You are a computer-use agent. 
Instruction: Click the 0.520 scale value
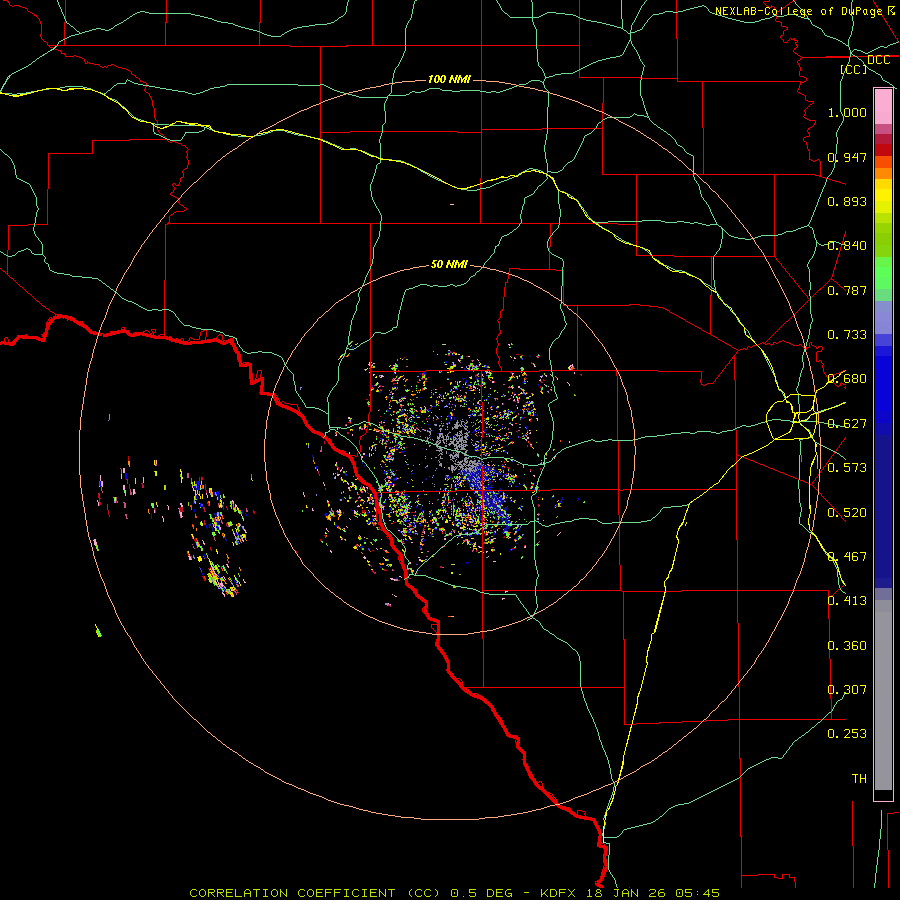pos(847,513)
